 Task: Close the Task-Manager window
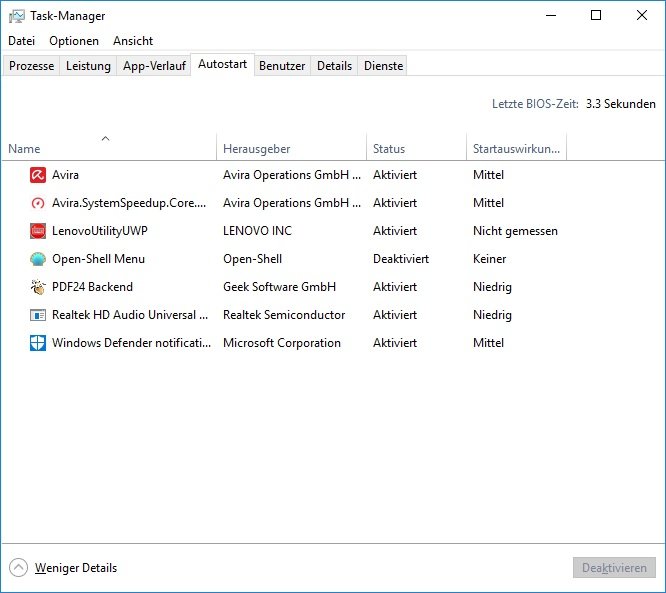point(642,16)
